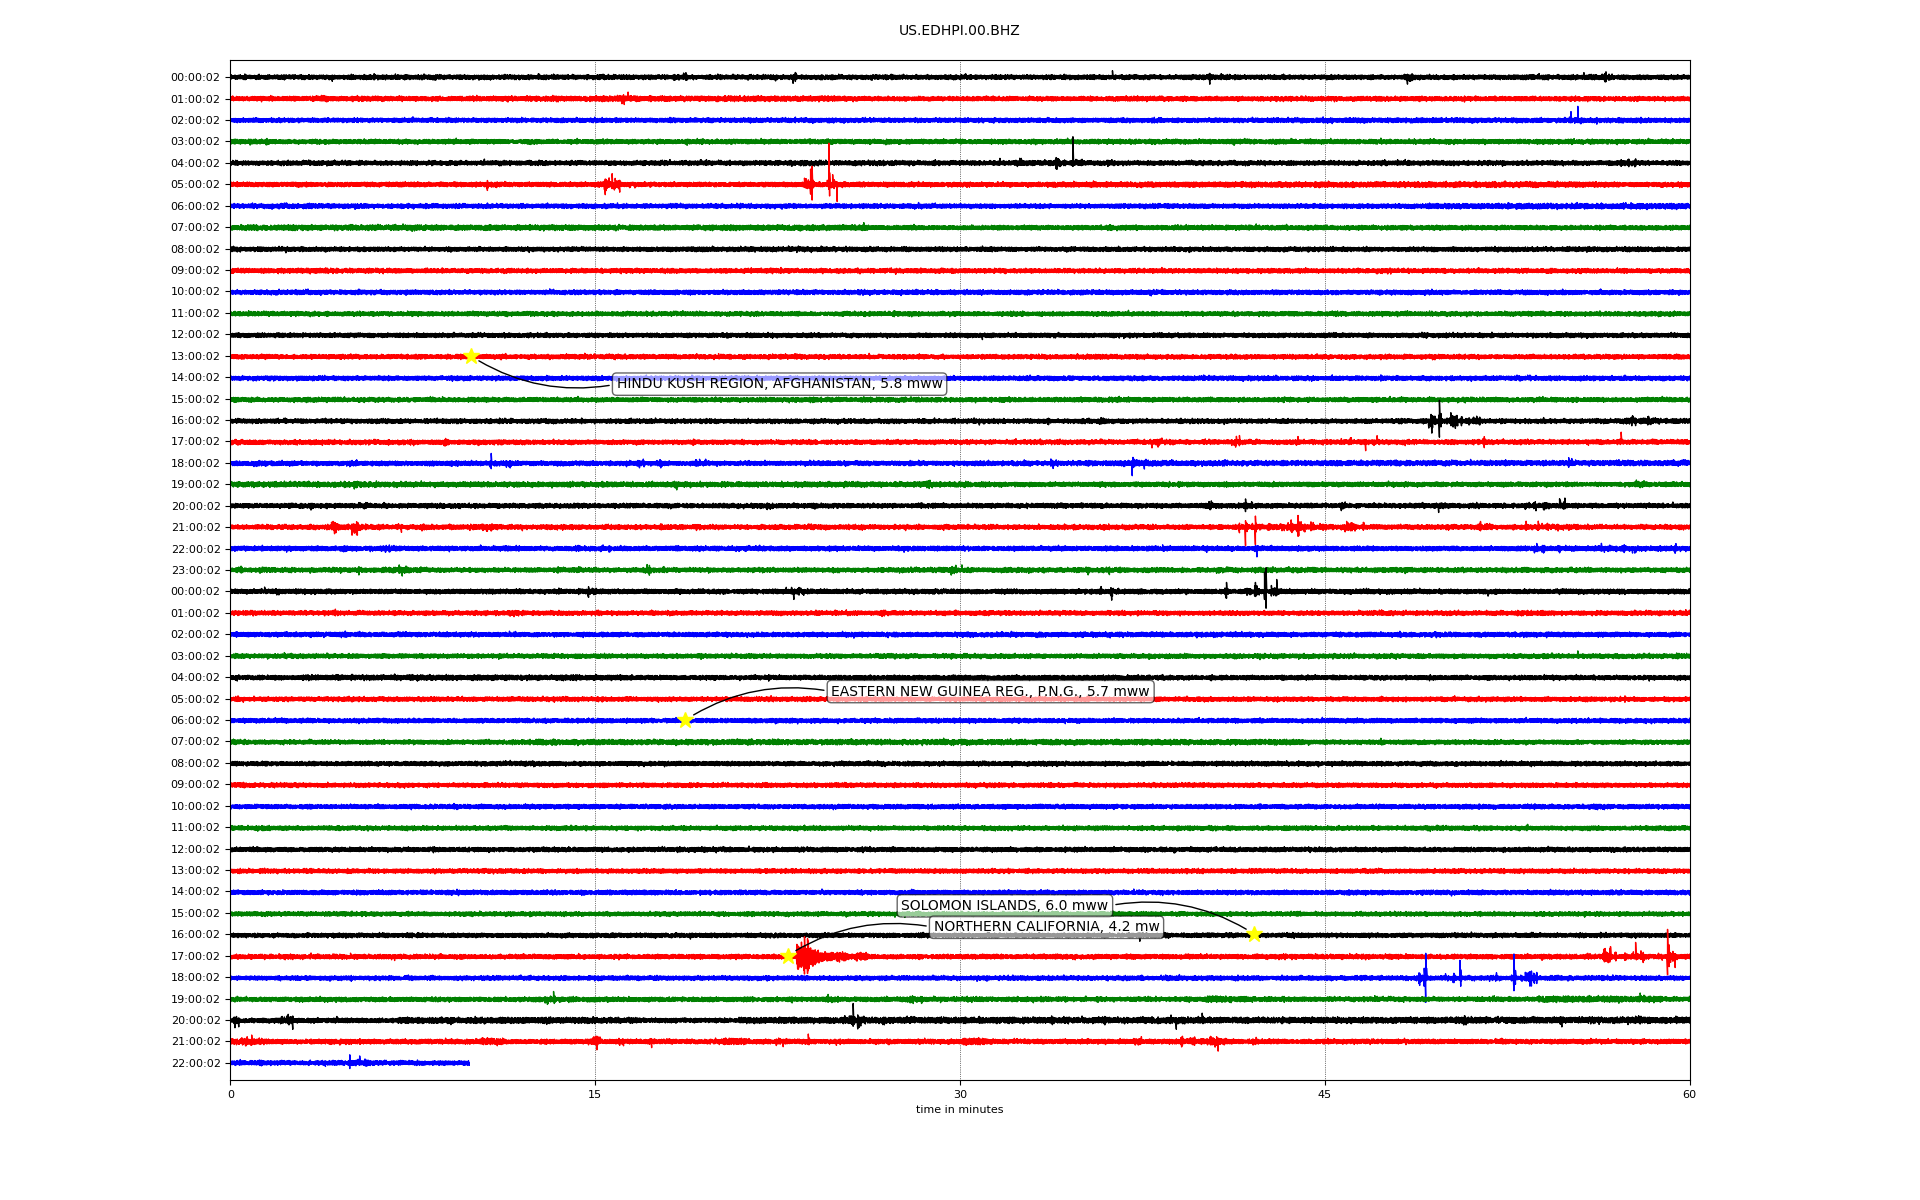This screenshot has width=1920, height=1200.
Task: Click the Eastern New Guinea star marker
Action: (685, 720)
